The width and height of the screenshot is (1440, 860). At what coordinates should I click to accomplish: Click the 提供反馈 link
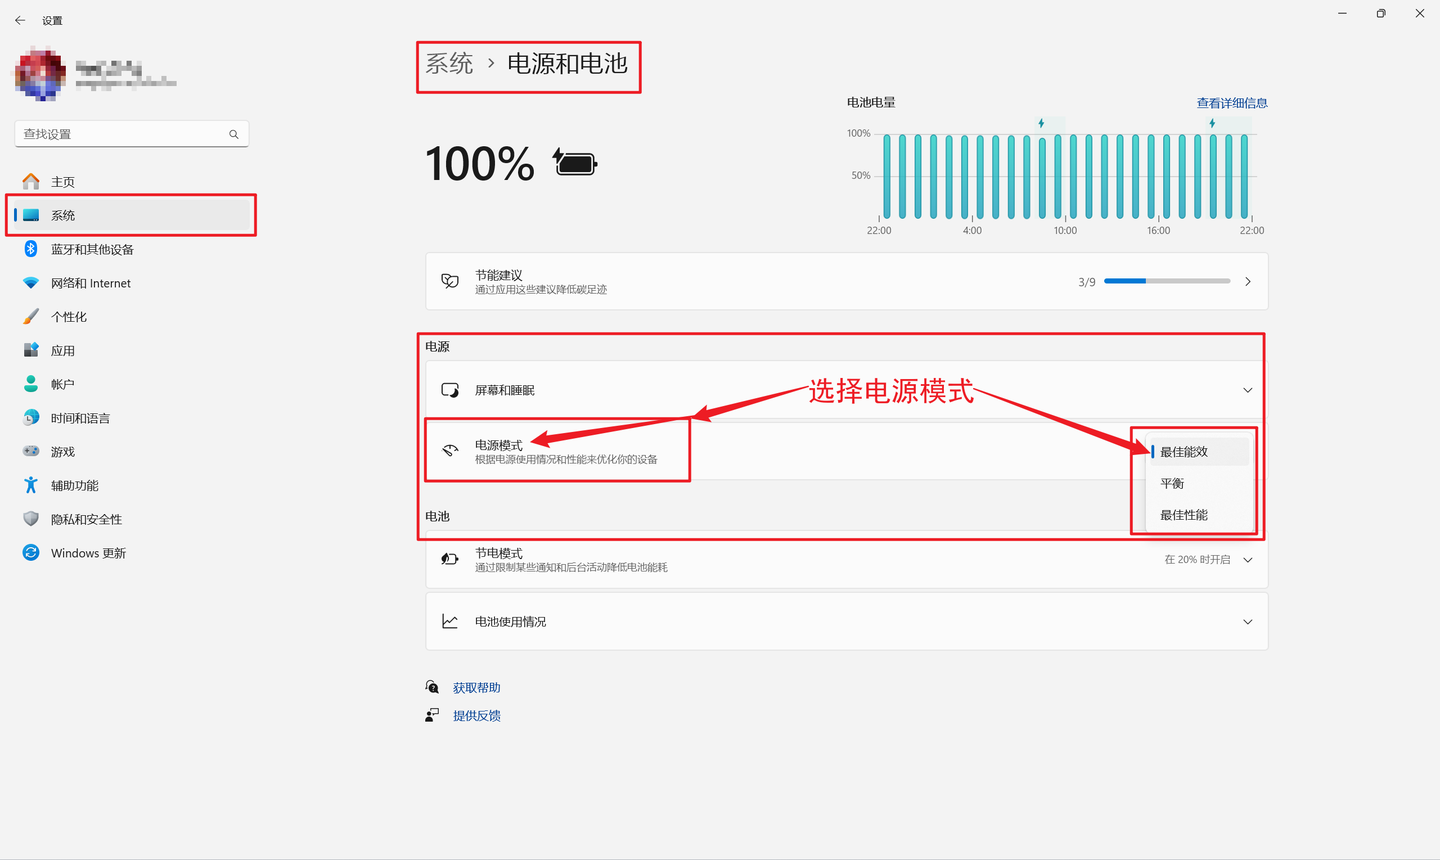pyautogui.click(x=476, y=716)
